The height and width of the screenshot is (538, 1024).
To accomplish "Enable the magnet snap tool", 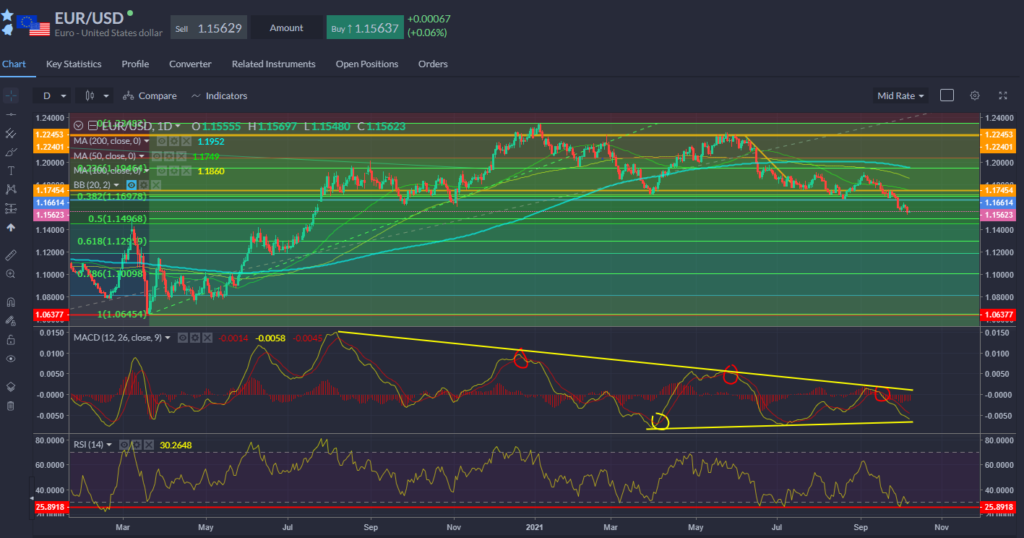I will click(10, 301).
